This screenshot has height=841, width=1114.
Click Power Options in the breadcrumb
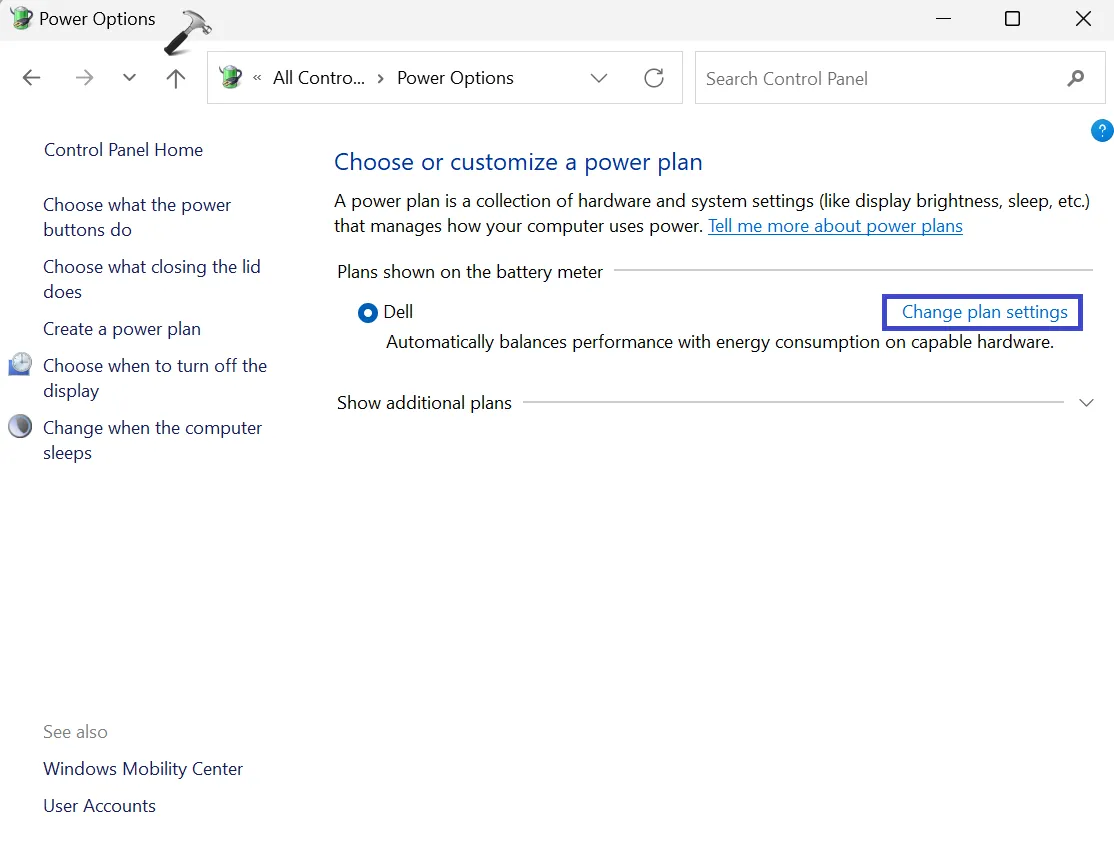pos(455,77)
